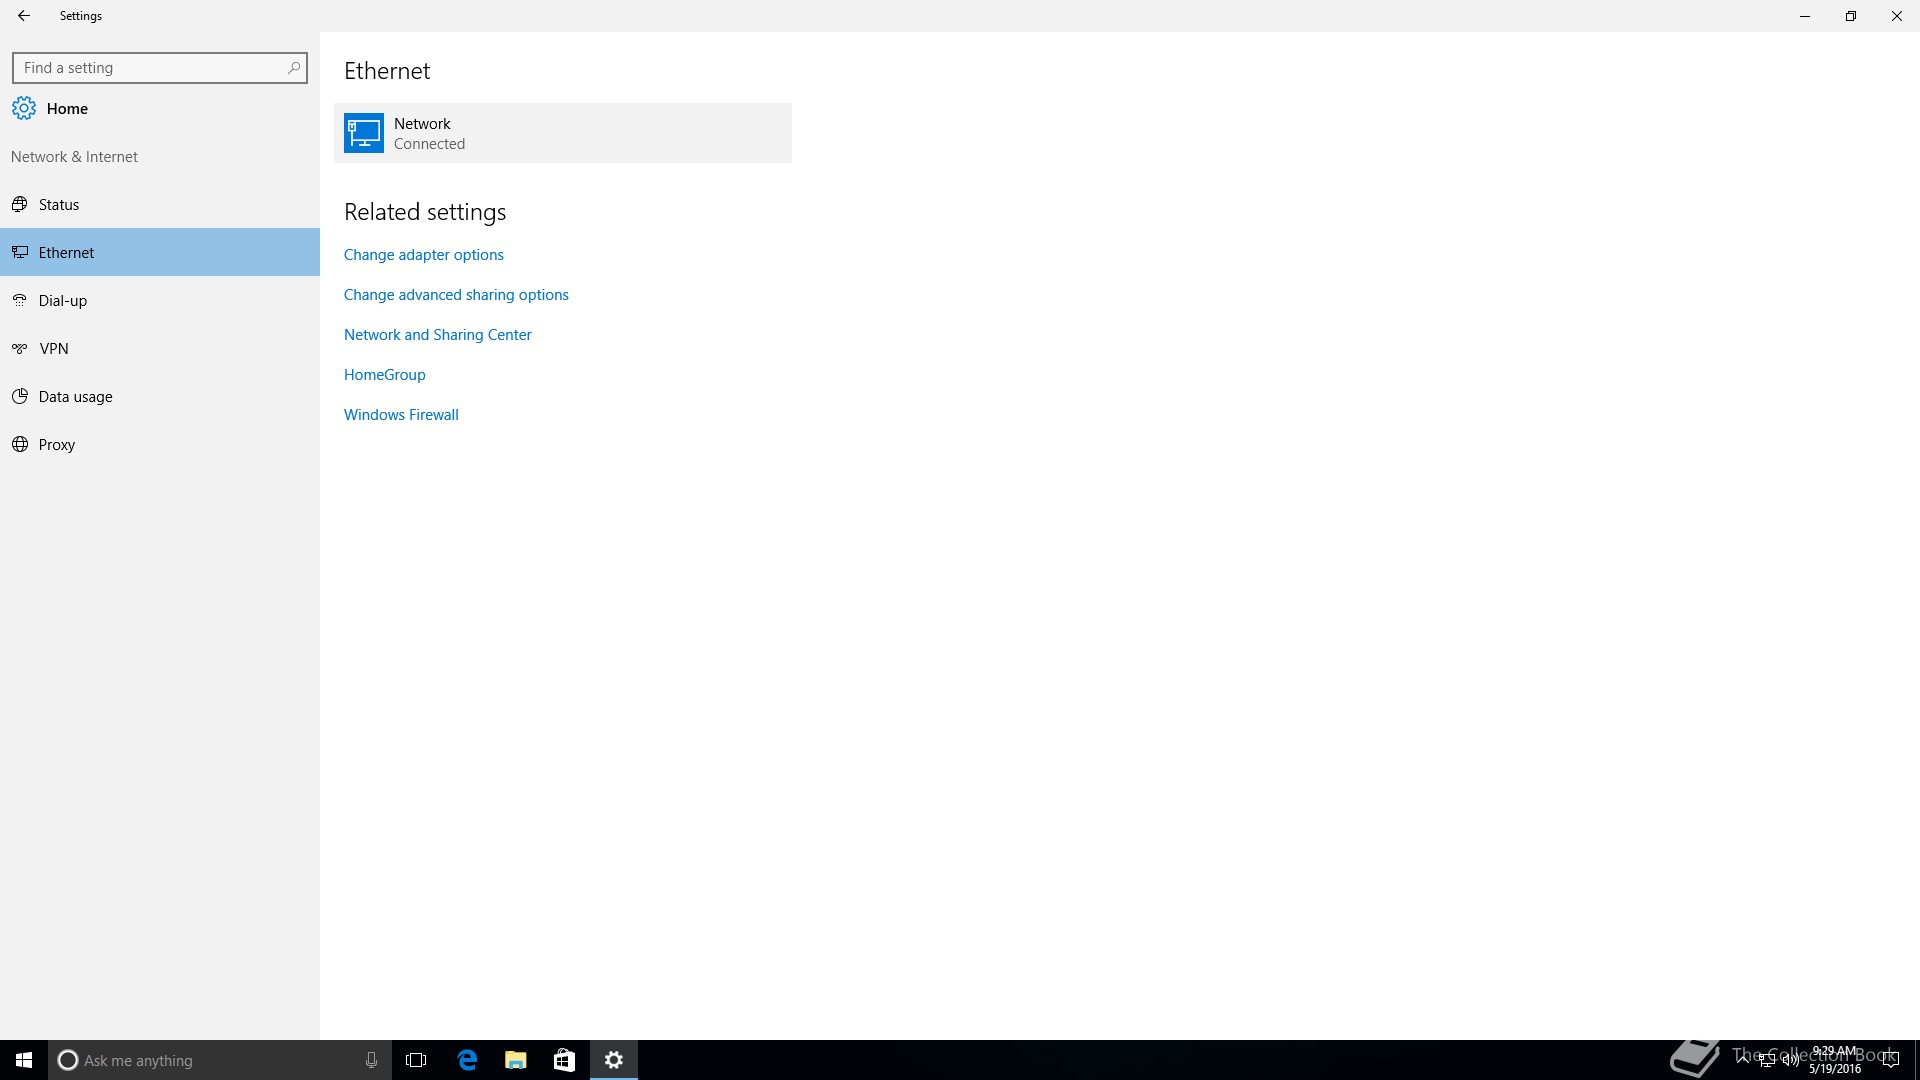The image size is (1920, 1080).
Task: Click the Find a setting field
Action: (150, 68)
